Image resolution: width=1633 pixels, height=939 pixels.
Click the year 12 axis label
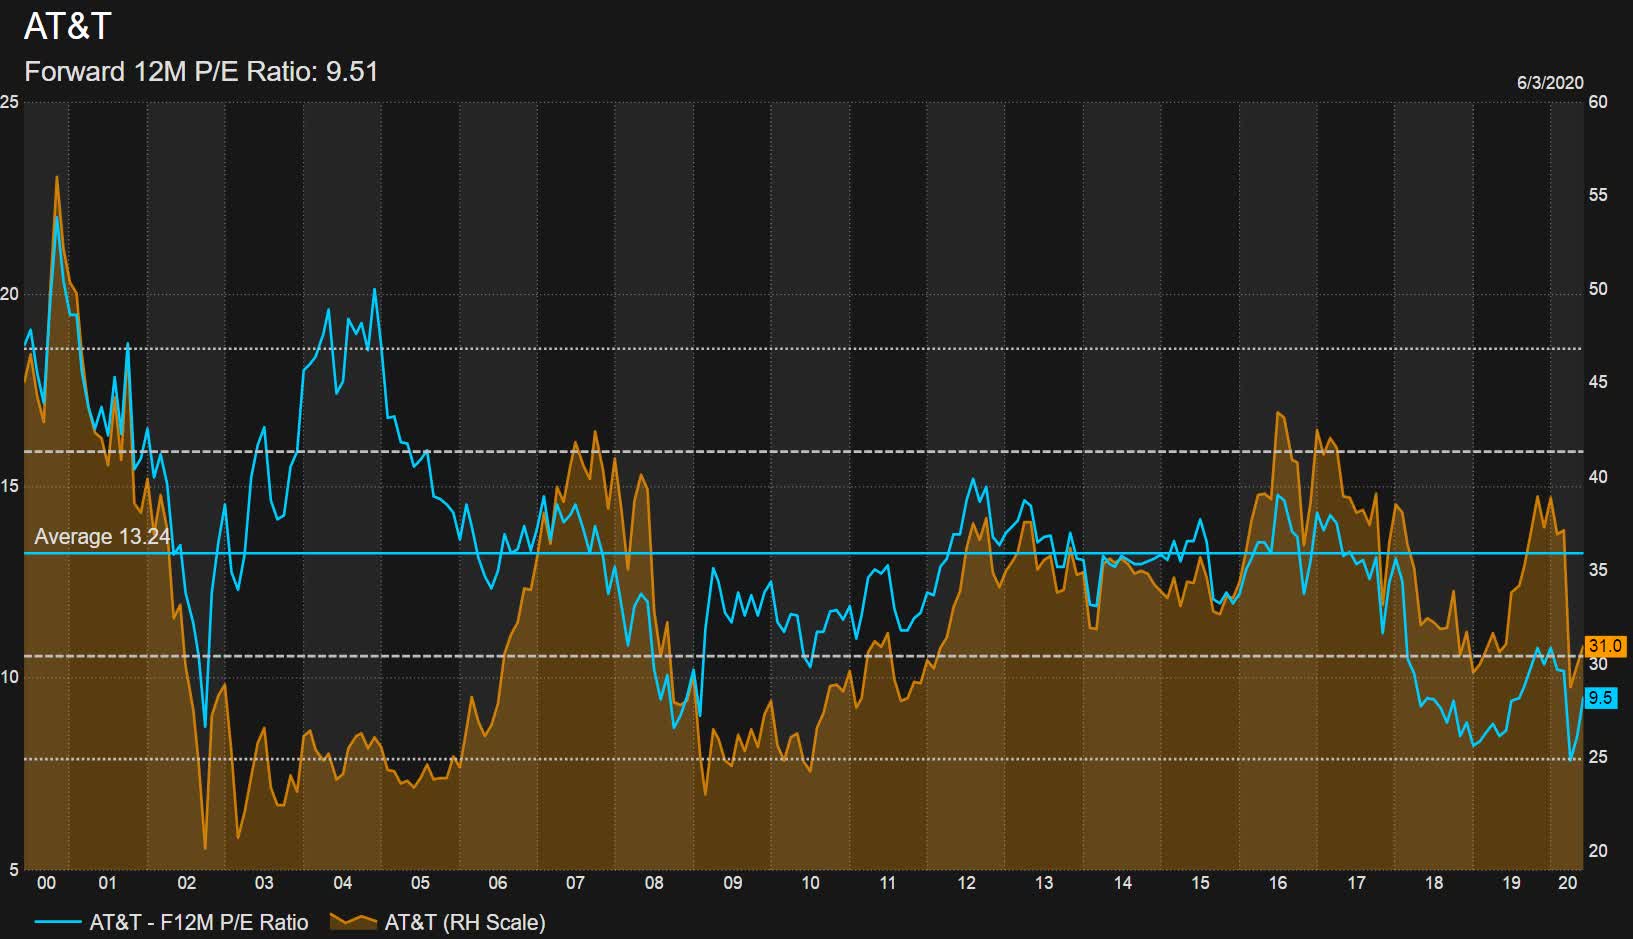tap(966, 883)
